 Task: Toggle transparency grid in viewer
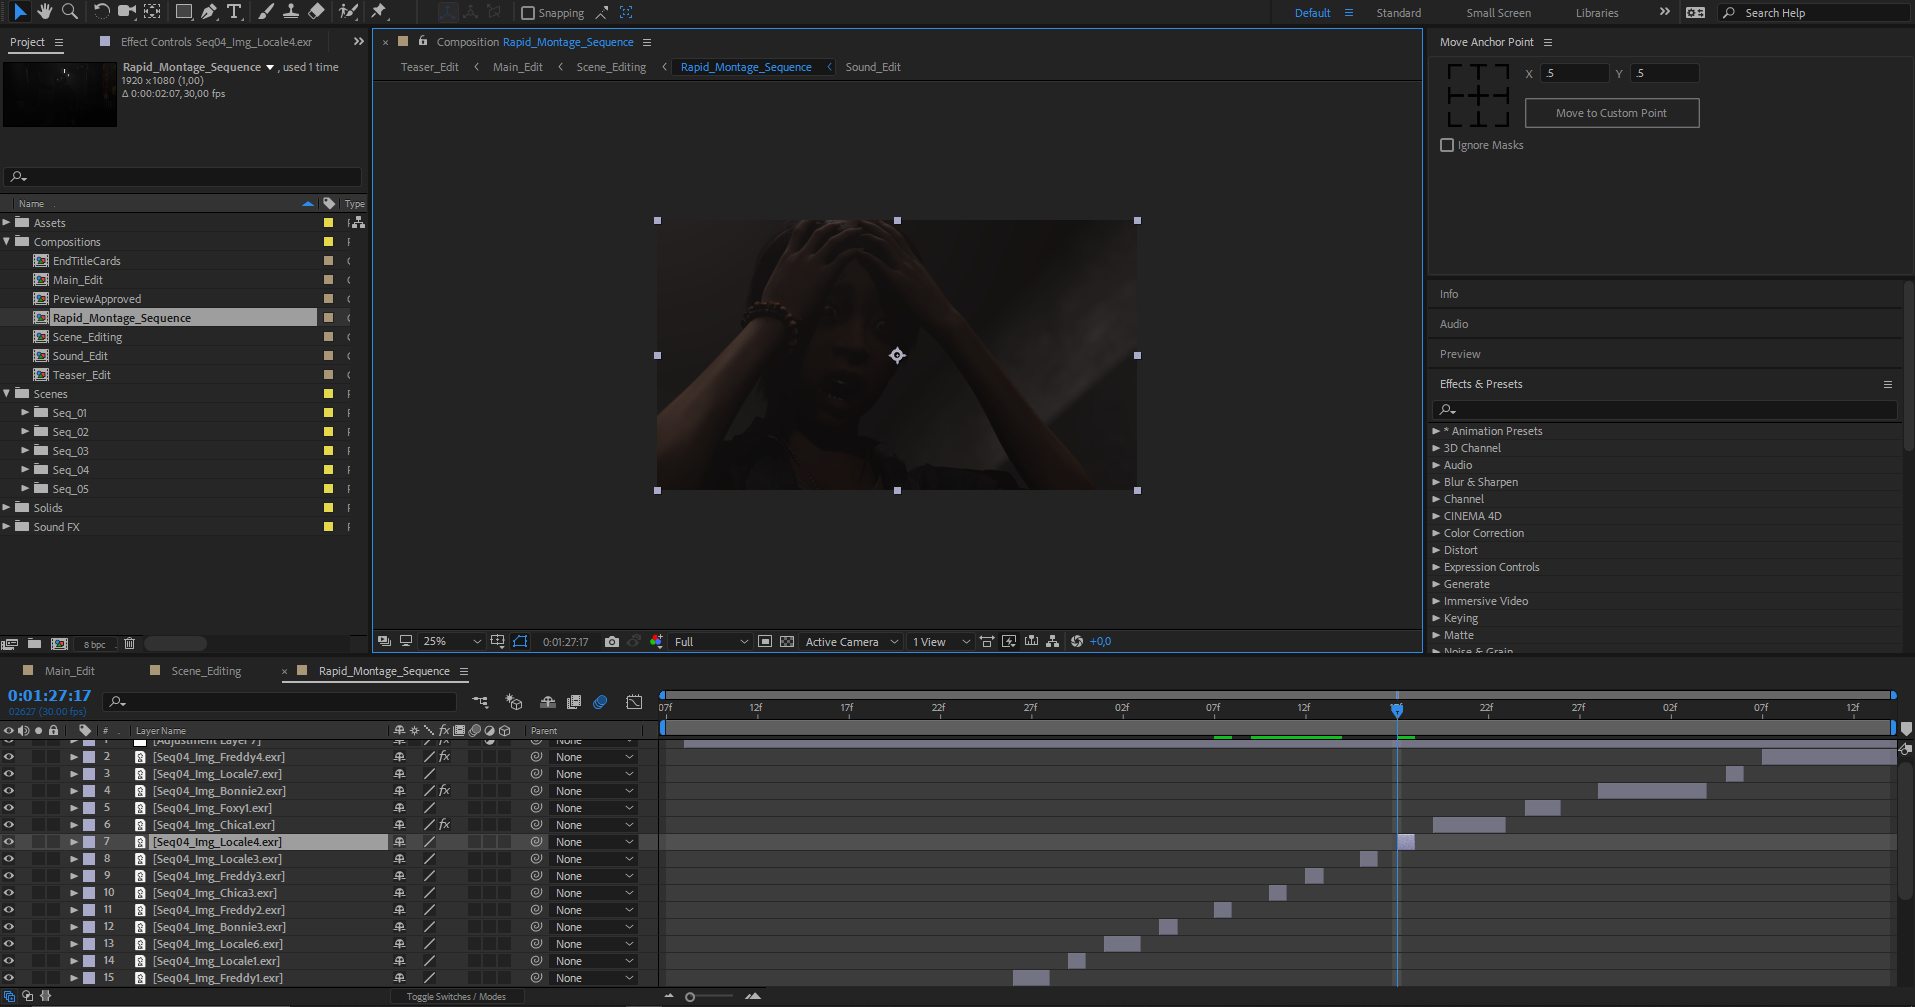(x=787, y=642)
